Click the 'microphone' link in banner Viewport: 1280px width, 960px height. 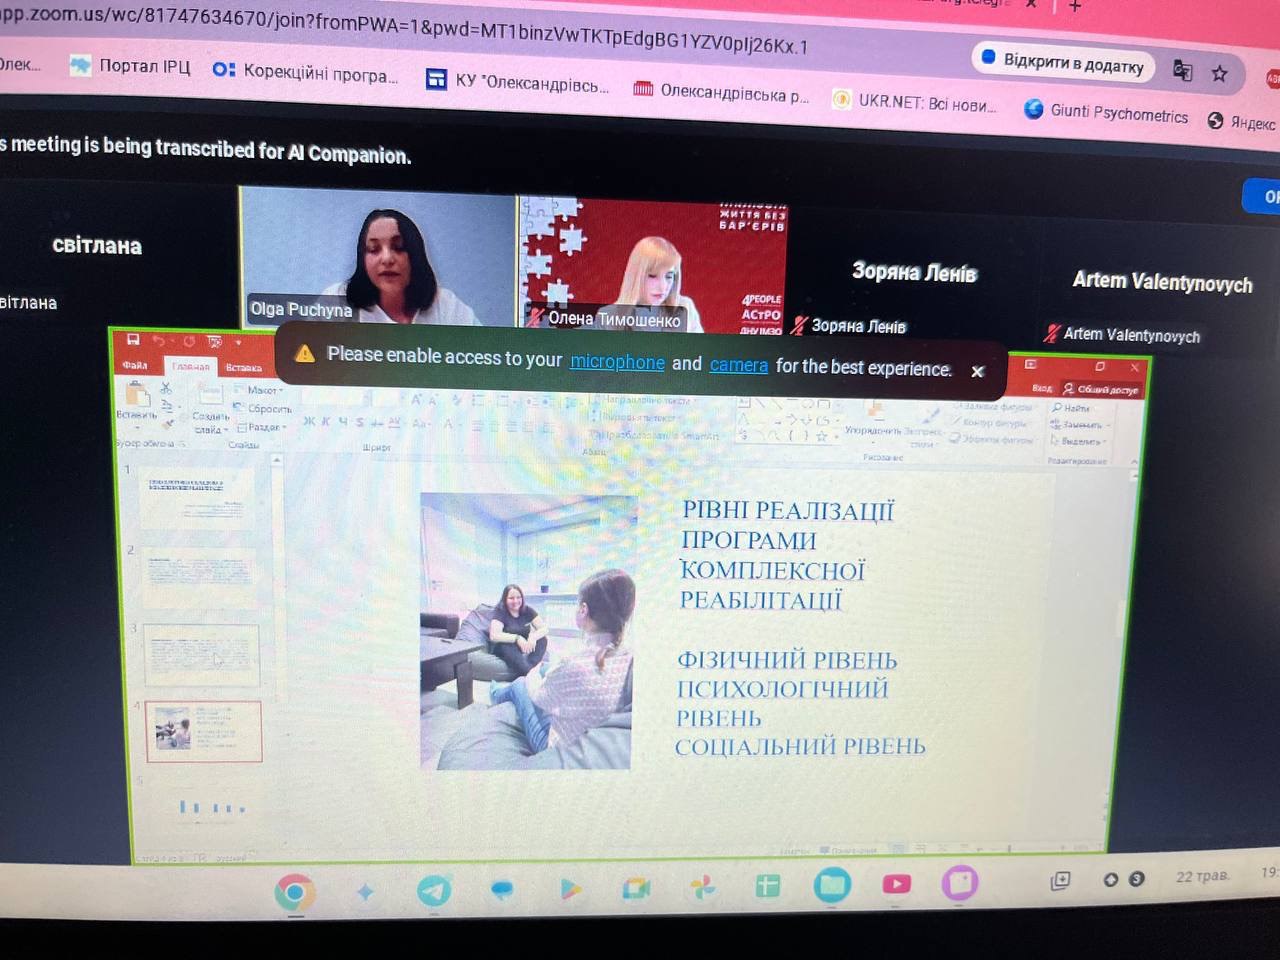pos(616,362)
